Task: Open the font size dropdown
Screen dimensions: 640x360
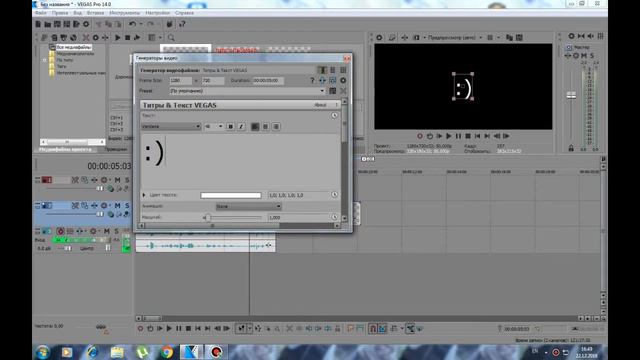Action: tap(220, 127)
